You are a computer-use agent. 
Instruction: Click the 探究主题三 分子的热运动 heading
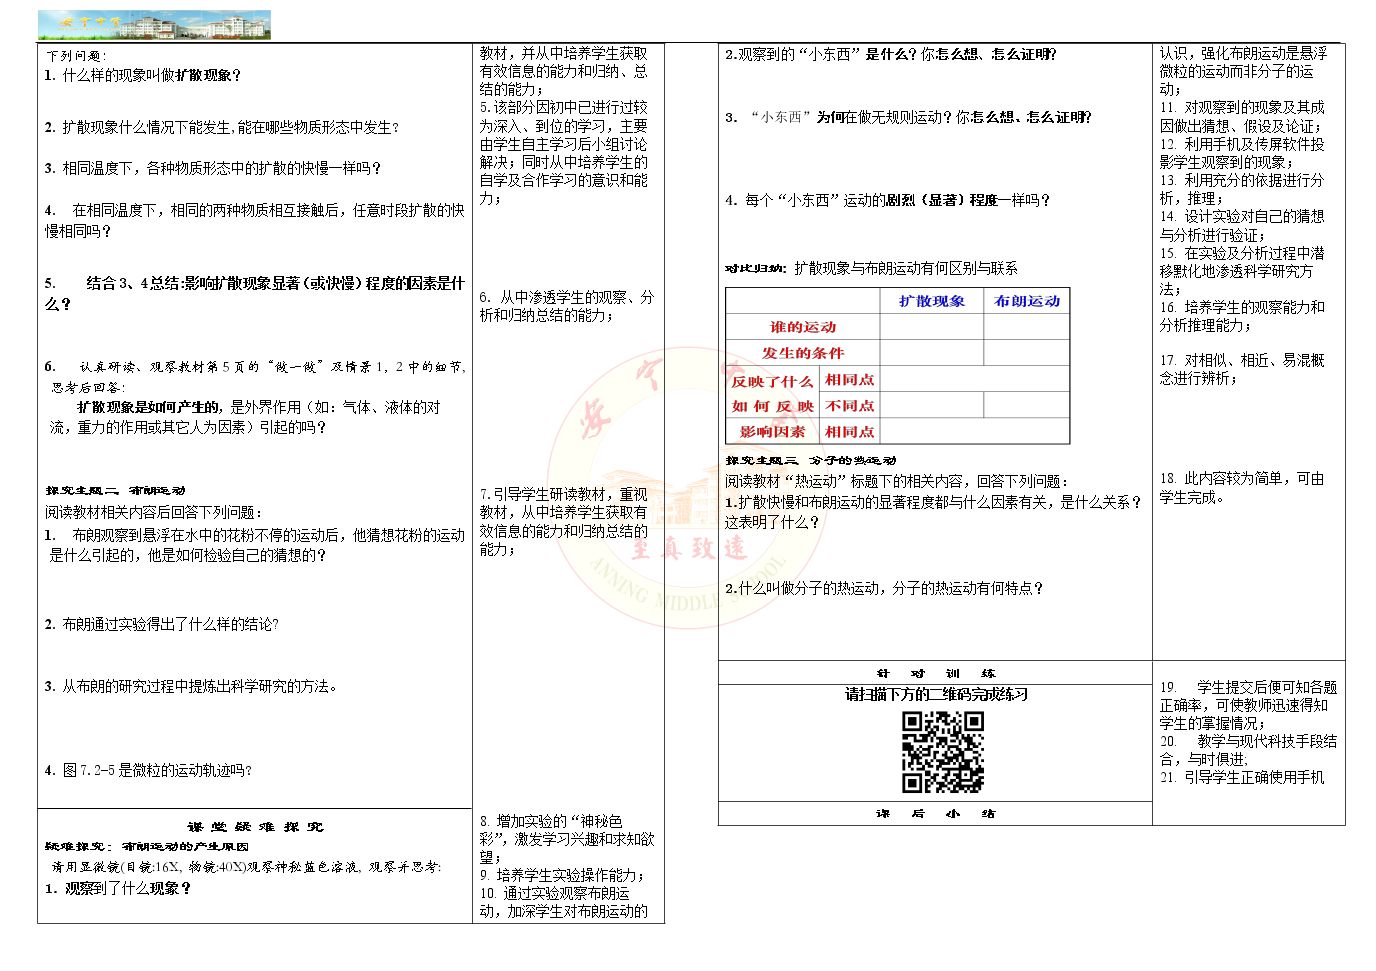point(811,461)
